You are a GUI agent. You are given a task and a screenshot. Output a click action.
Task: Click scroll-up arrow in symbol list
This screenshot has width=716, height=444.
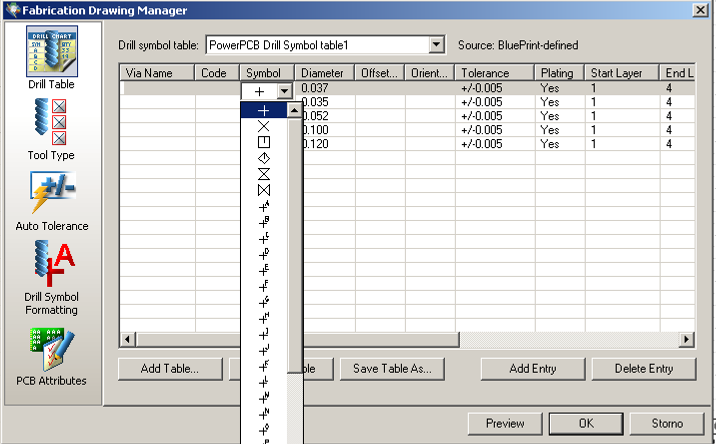[295, 110]
